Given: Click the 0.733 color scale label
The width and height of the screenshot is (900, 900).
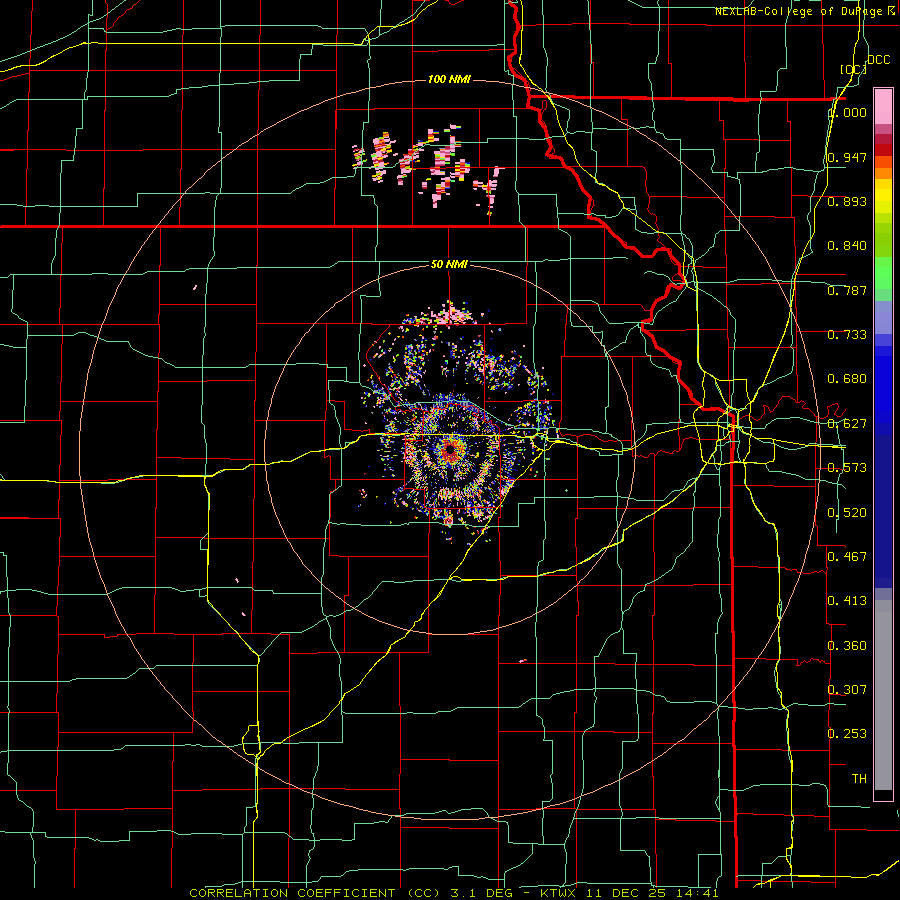Looking at the screenshot, I should click(x=847, y=335).
